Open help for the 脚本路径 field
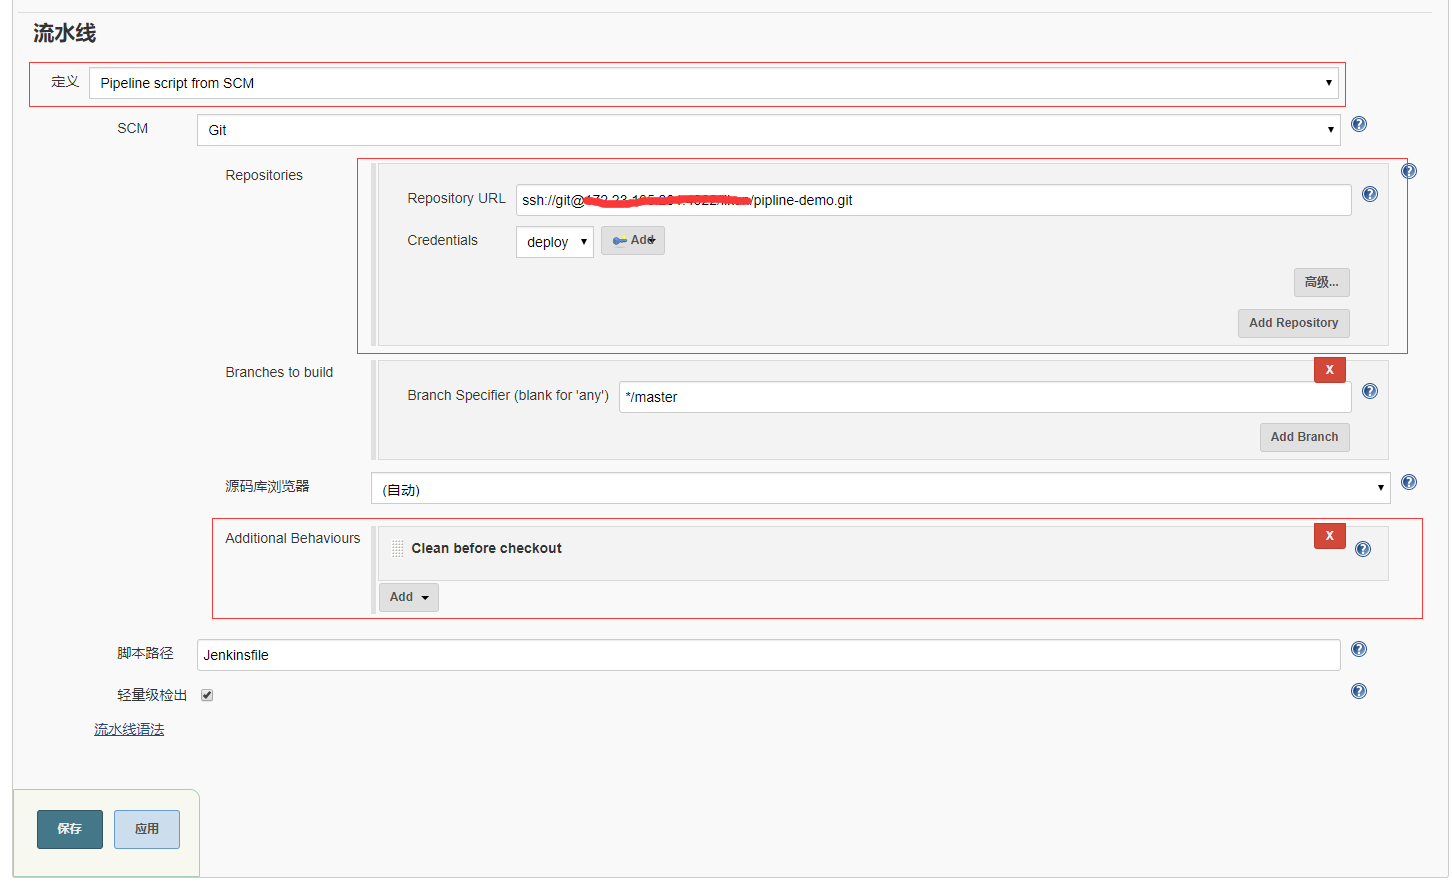 [x=1358, y=648]
